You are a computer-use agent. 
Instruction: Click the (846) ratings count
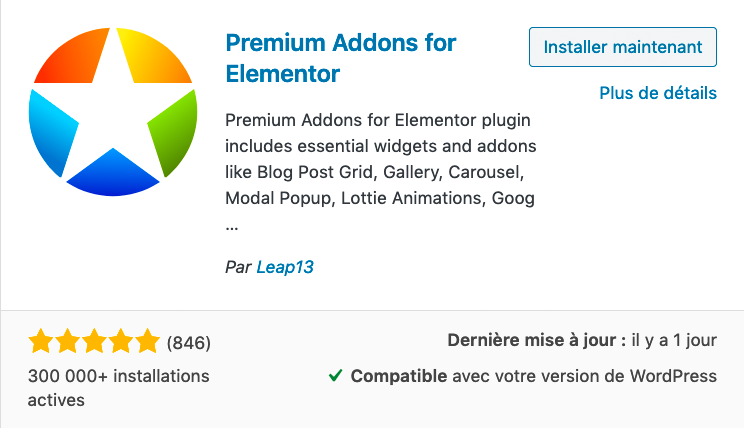tap(189, 343)
